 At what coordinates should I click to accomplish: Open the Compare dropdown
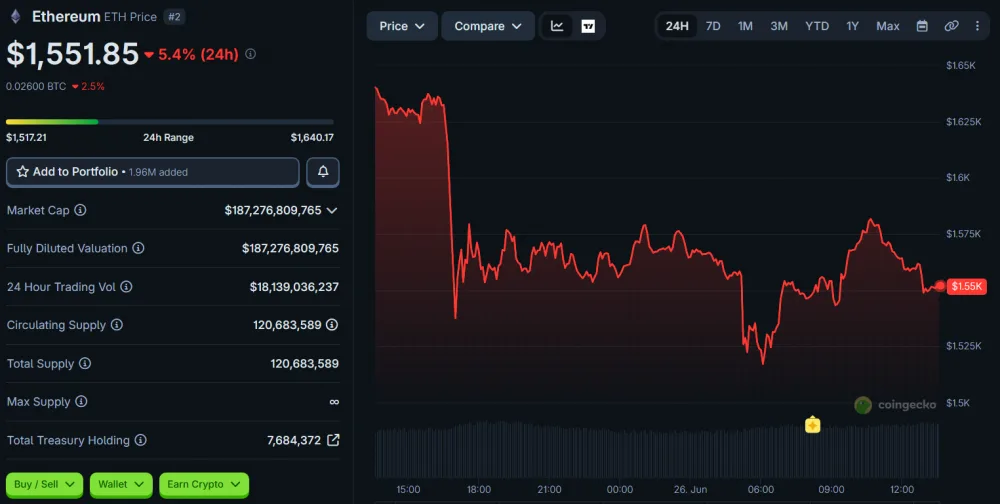point(488,26)
